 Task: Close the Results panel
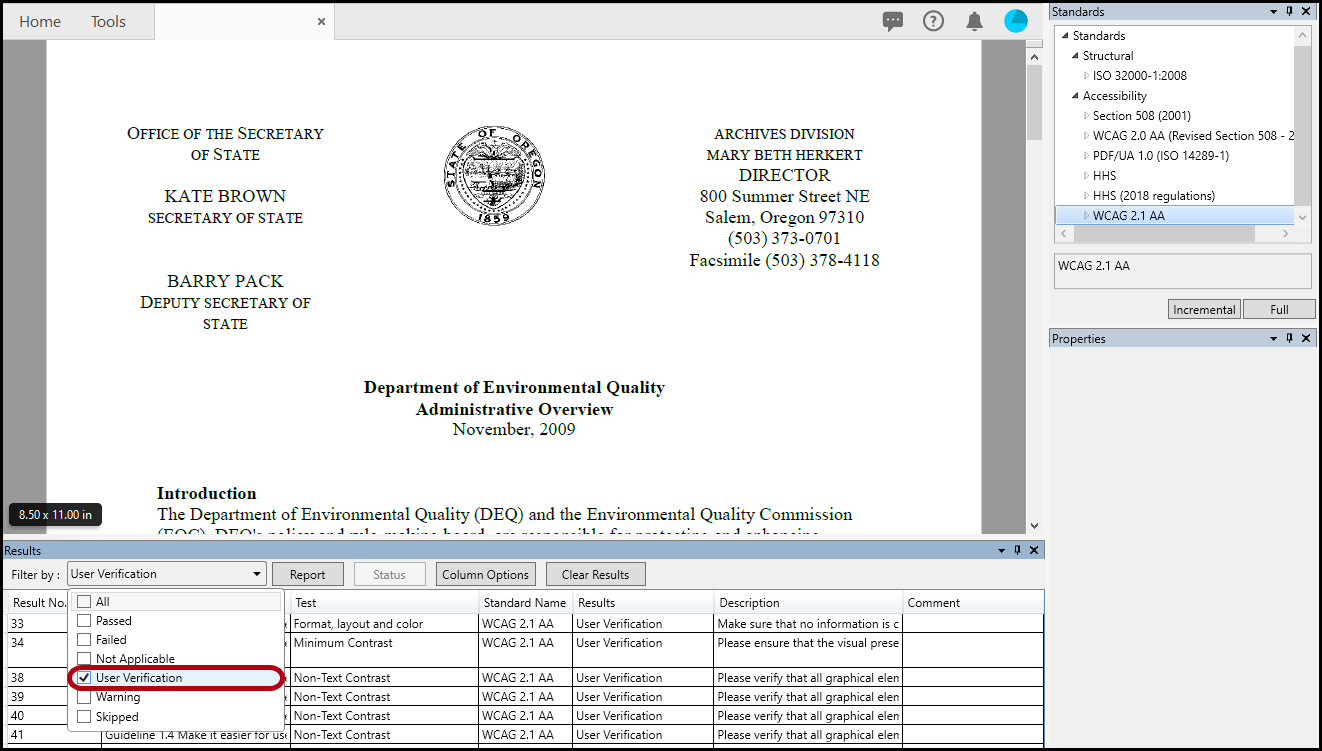pos(1034,551)
